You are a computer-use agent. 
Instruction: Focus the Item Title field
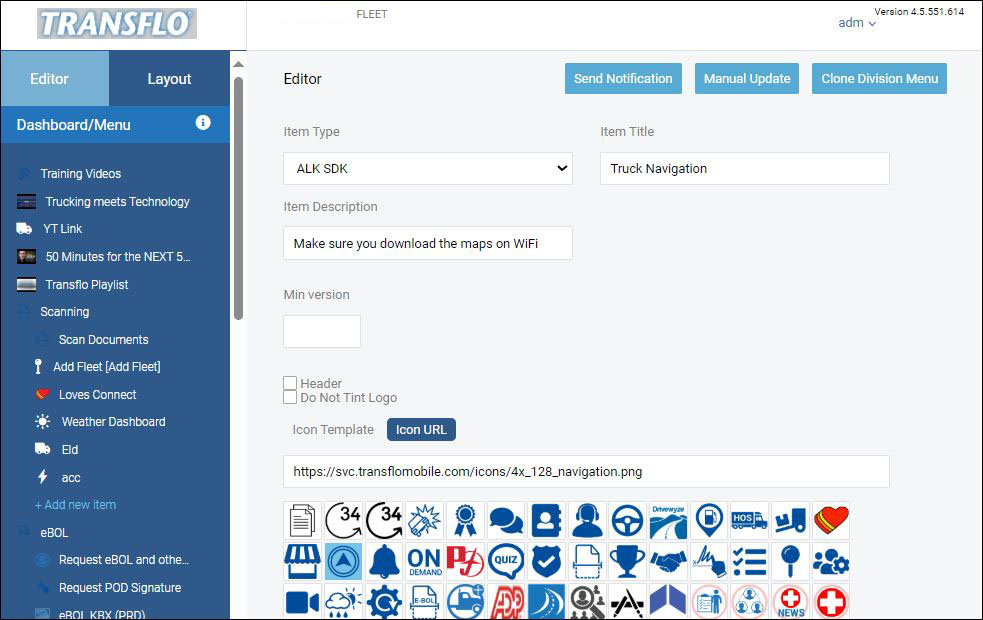(x=745, y=168)
